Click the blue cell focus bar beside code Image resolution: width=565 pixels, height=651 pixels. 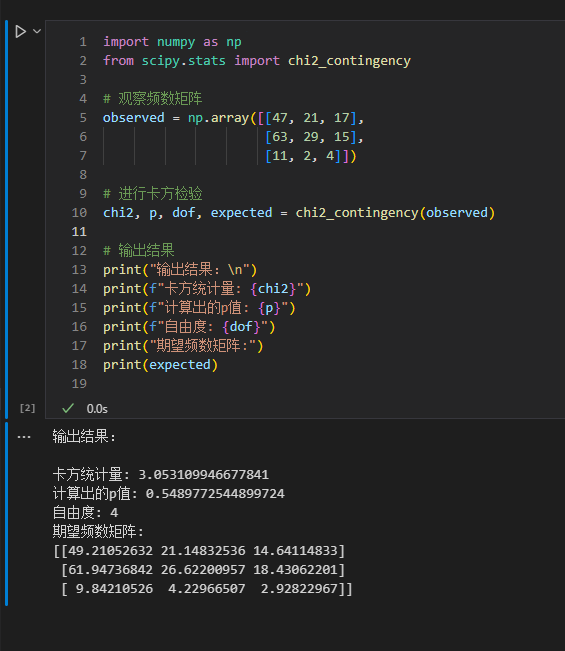[6, 219]
